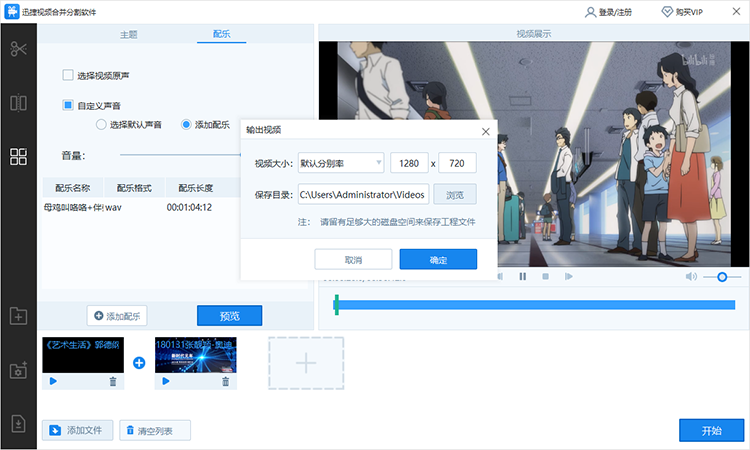Click the user login/register icon
This screenshot has height=450, width=750.
pos(590,12)
